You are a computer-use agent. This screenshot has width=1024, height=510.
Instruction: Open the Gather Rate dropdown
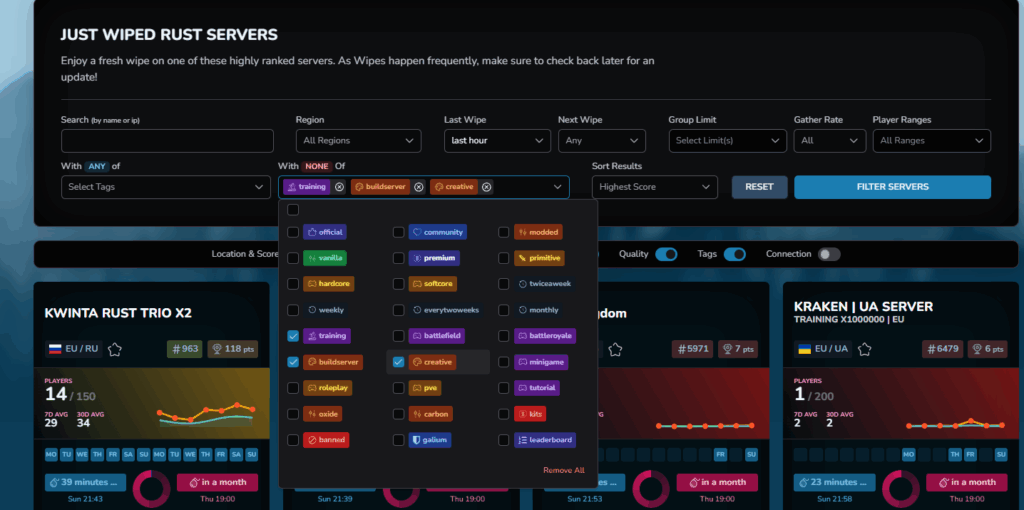[x=829, y=140]
